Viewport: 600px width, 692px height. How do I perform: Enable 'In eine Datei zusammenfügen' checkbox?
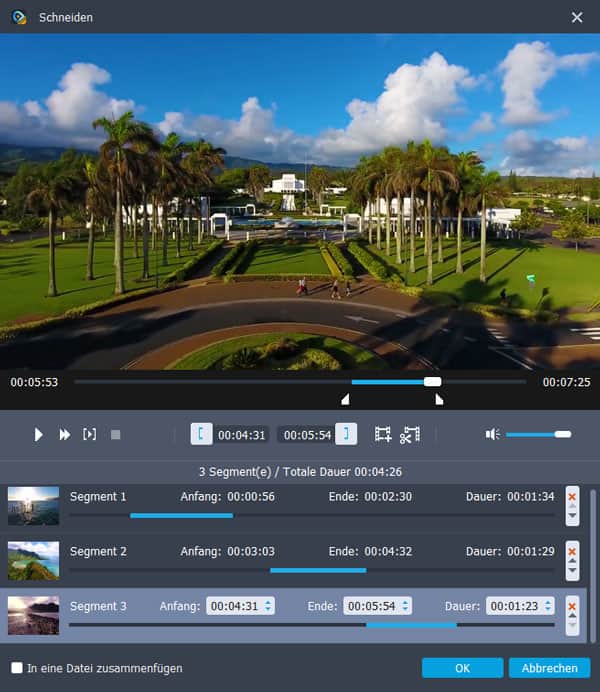click(17, 668)
